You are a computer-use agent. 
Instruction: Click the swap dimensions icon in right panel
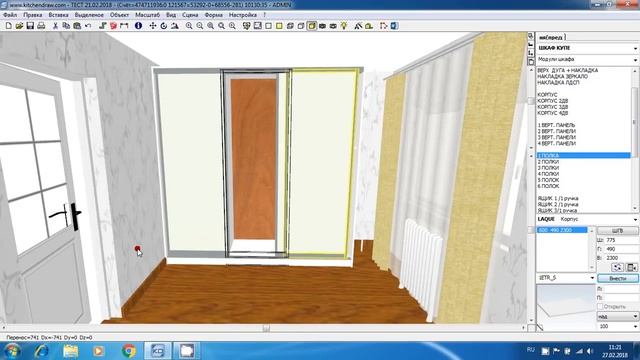[618, 267]
